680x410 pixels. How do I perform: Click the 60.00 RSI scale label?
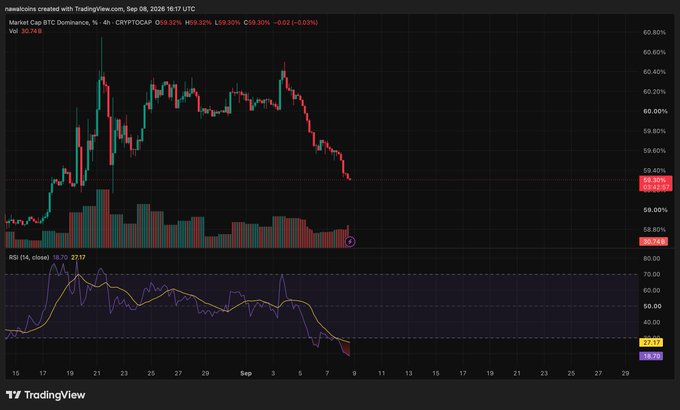pyautogui.click(x=652, y=290)
